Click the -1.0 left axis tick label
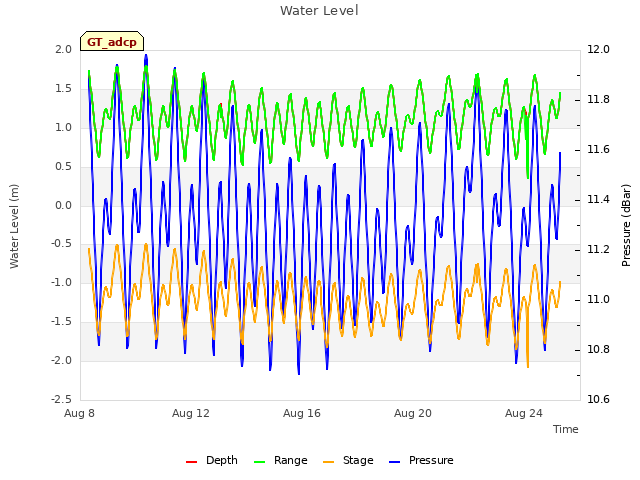This screenshot has height=480, width=640. coord(61,282)
